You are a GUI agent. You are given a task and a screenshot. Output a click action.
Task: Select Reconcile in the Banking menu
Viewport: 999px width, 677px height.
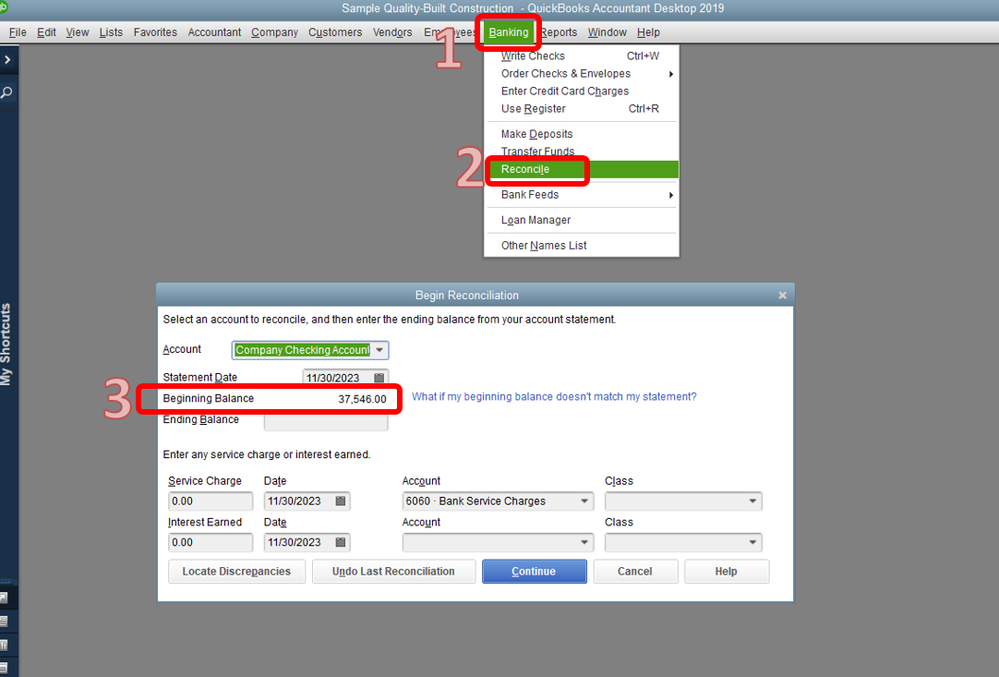[x=581, y=169]
